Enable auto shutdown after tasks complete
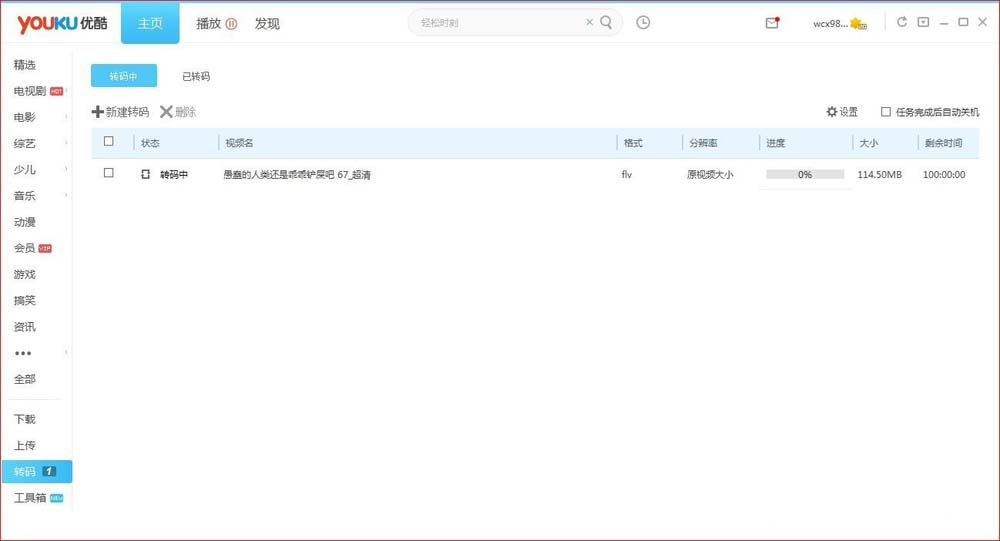This screenshot has height=541, width=1000. coord(886,112)
